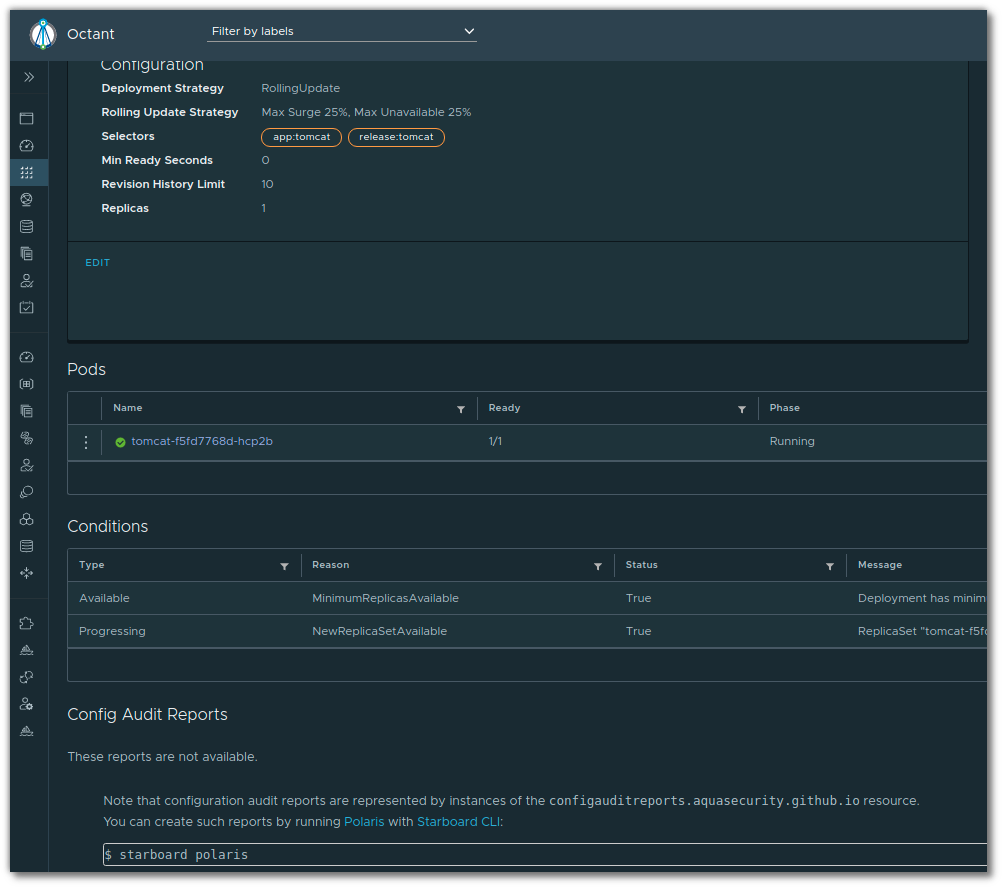Open the tangled-links sidebar icon
This screenshot has height=888, width=1003.
click(26, 438)
